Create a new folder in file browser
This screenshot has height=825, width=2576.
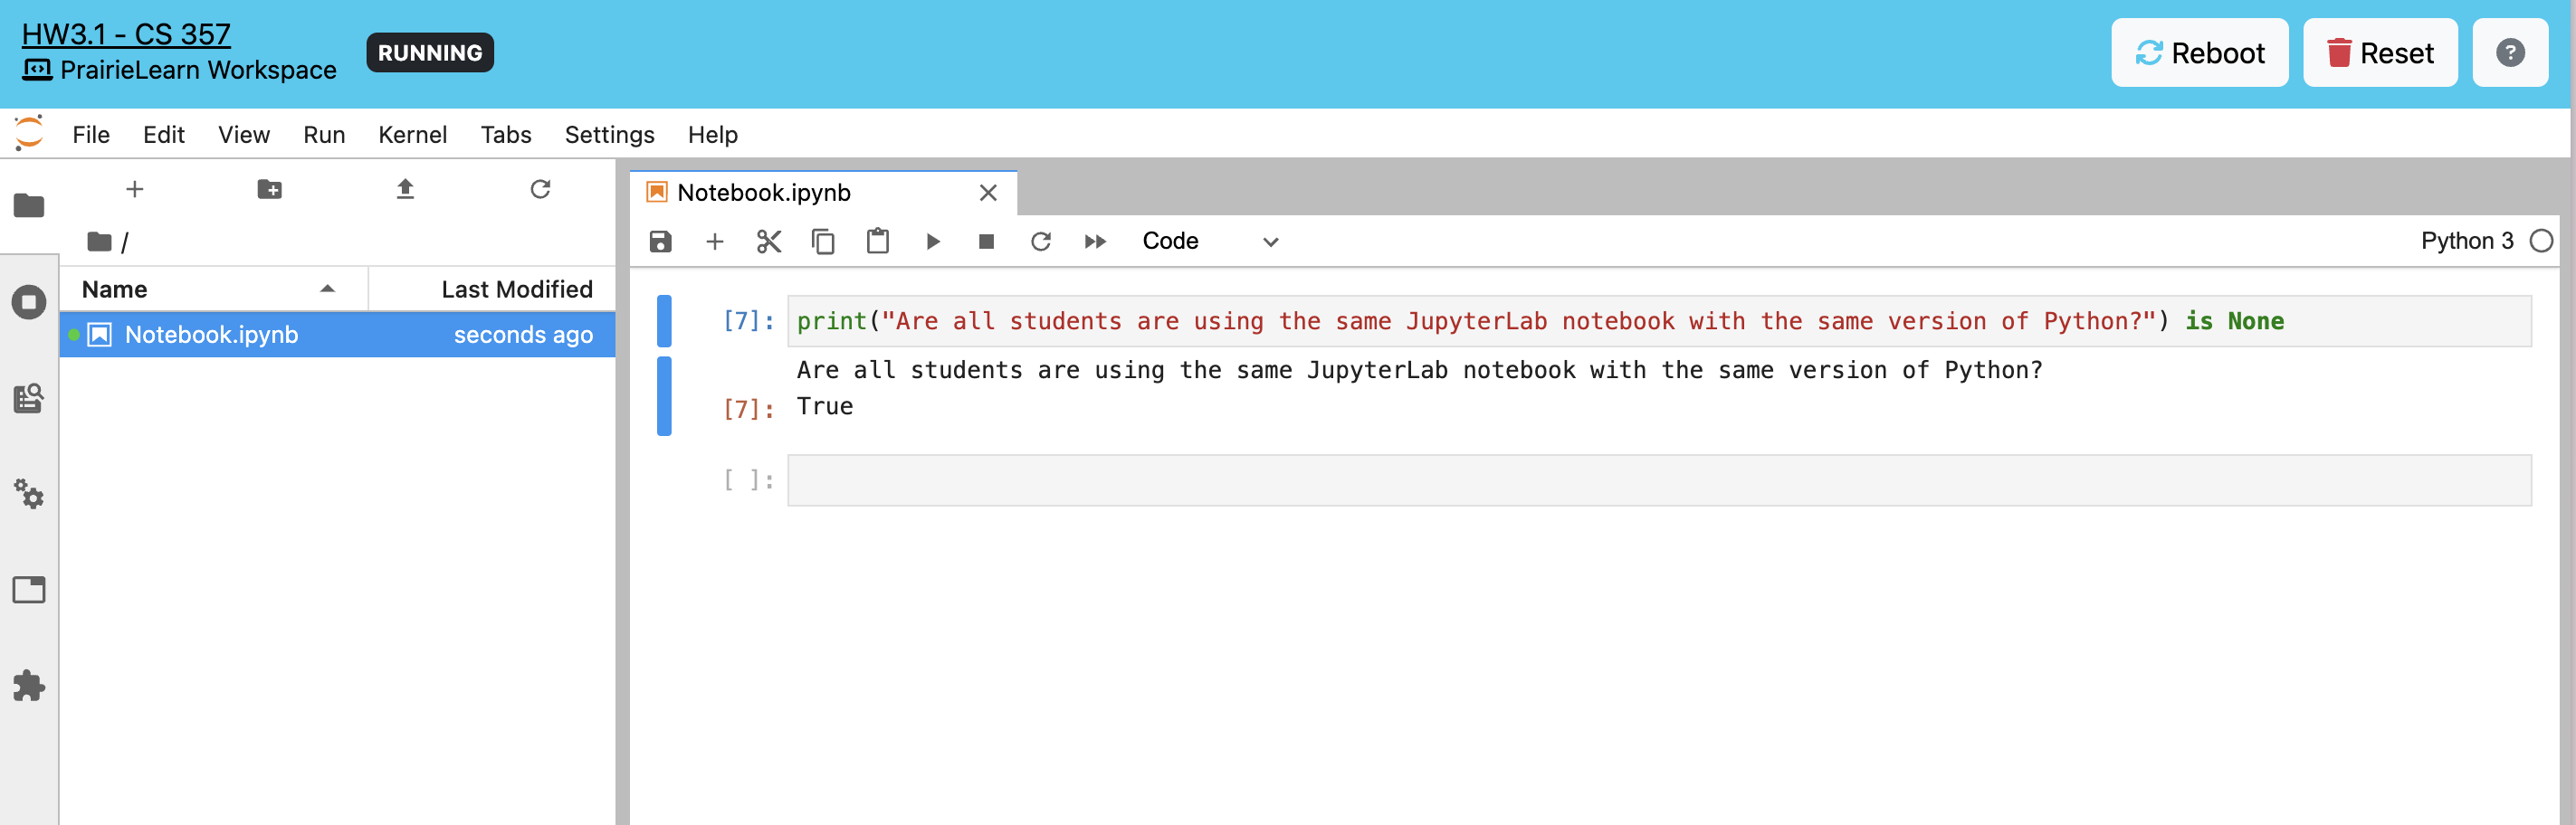click(270, 189)
